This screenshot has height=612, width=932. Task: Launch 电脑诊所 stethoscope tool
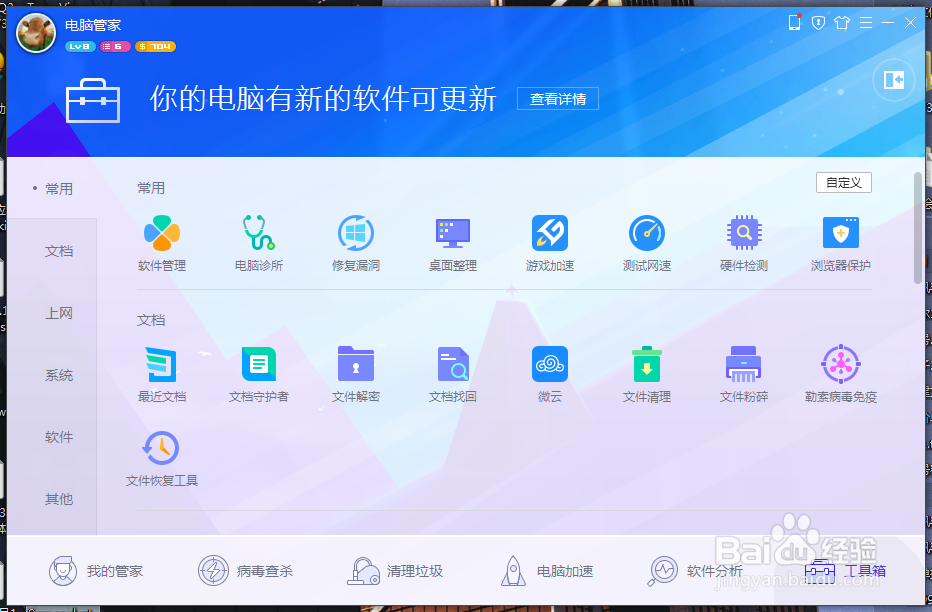[x=259, y=243]
